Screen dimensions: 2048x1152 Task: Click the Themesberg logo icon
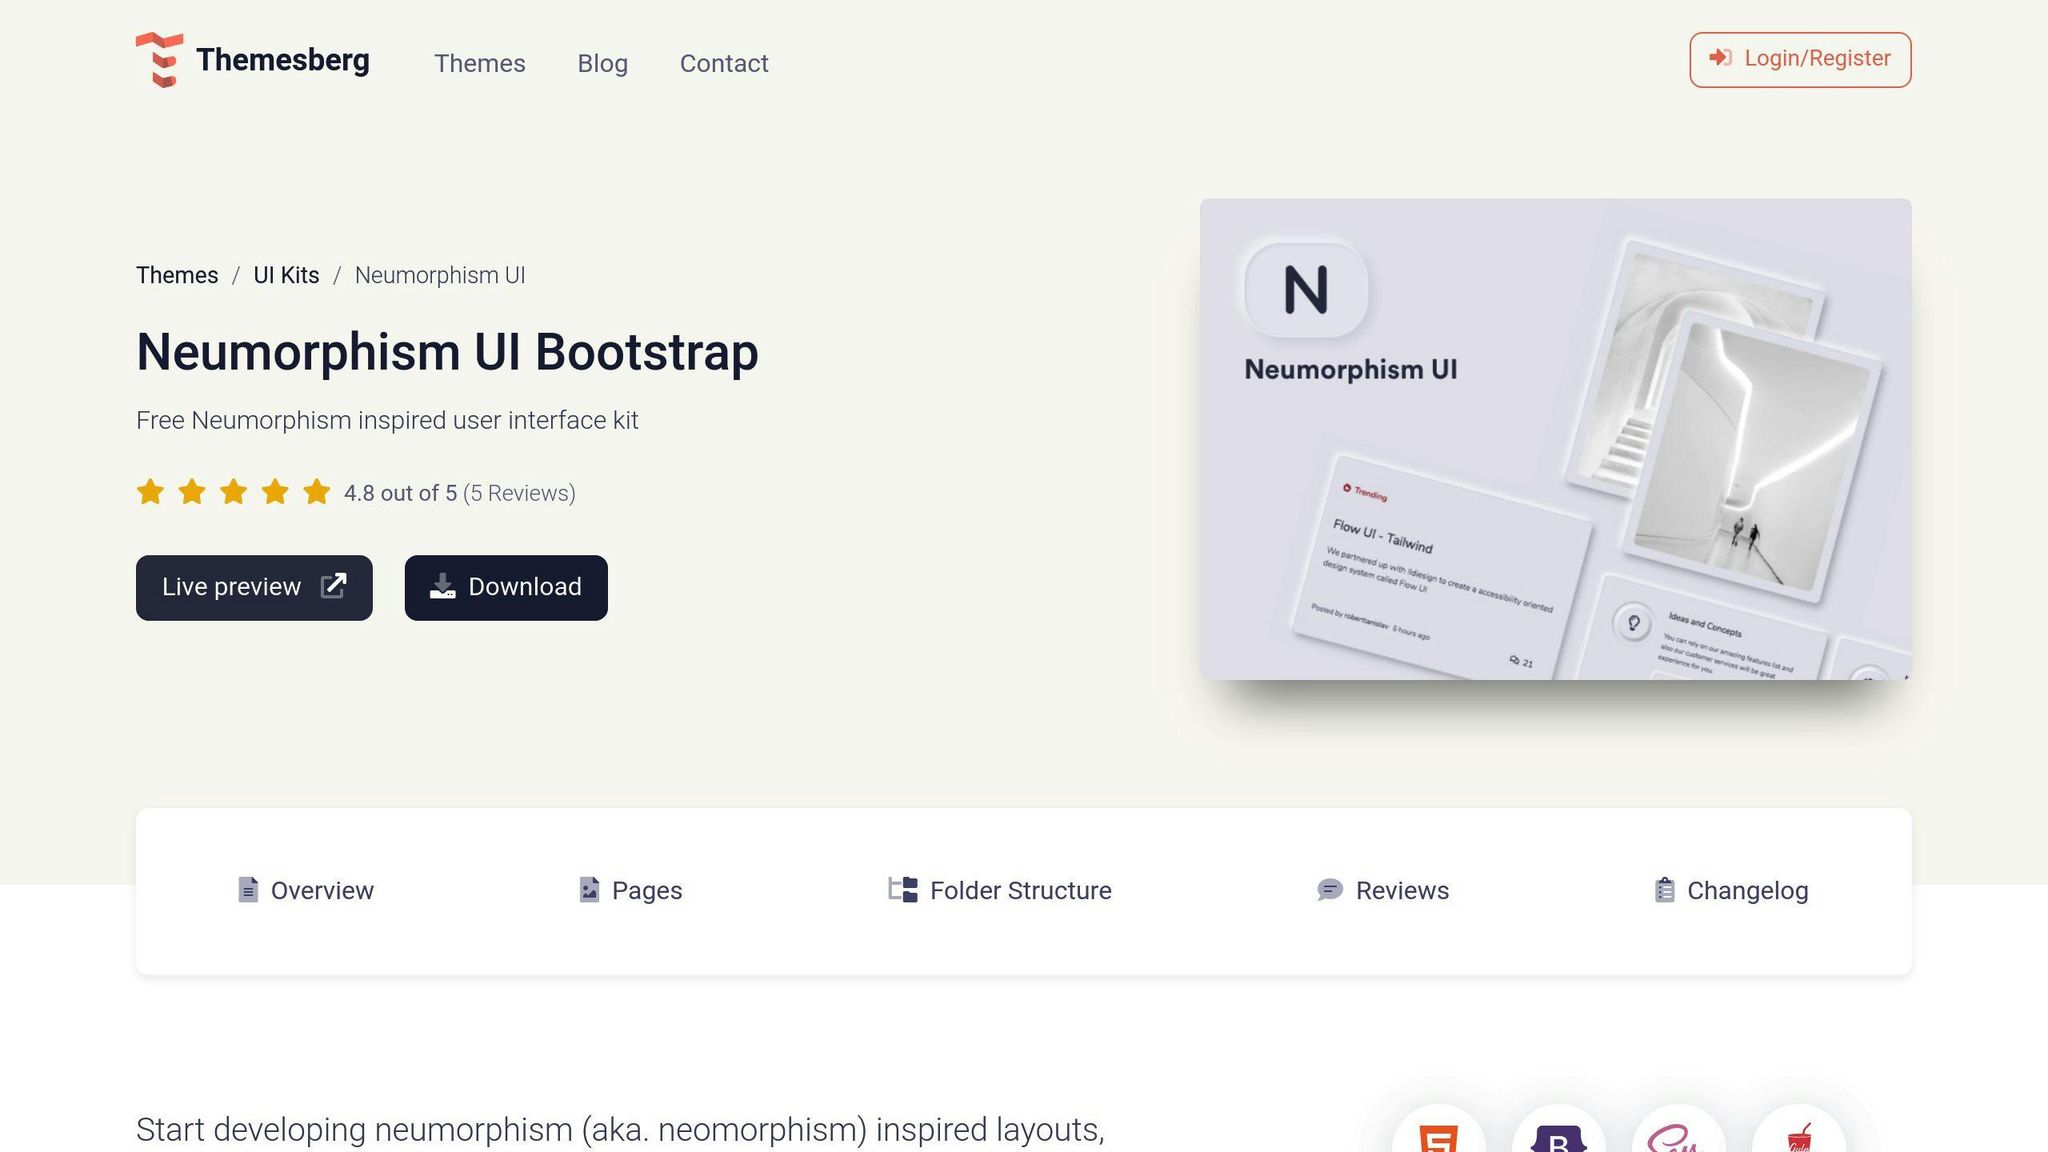[160, 60]
